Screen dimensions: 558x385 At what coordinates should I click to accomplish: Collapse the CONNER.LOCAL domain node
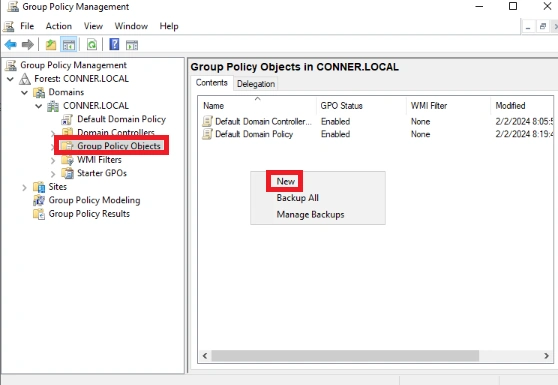[x=39, y=106]
